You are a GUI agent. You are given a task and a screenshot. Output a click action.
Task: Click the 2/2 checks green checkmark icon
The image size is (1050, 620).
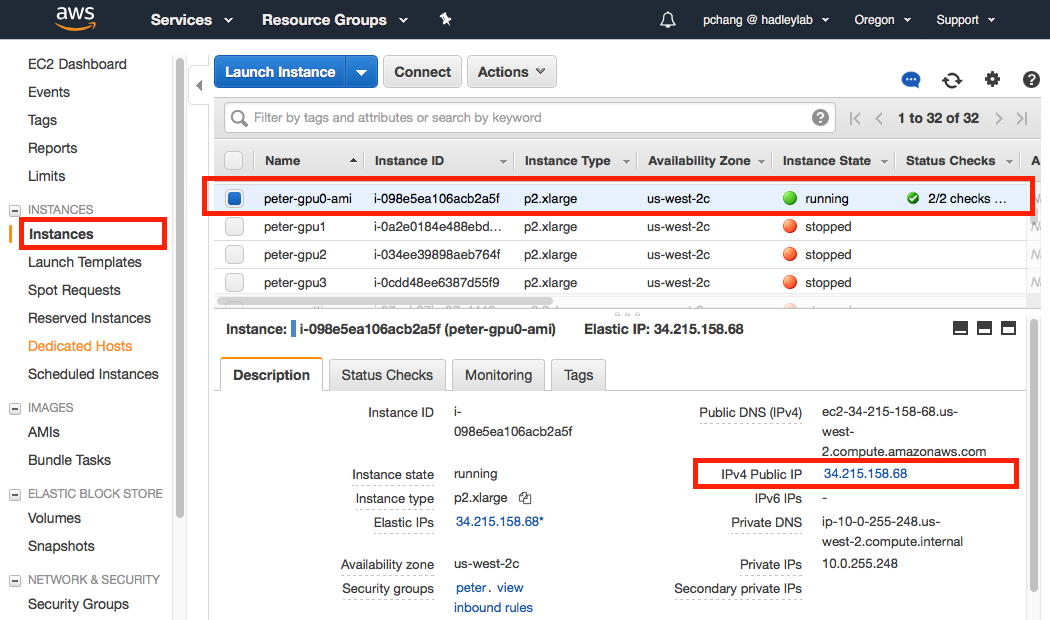point(913,198)
